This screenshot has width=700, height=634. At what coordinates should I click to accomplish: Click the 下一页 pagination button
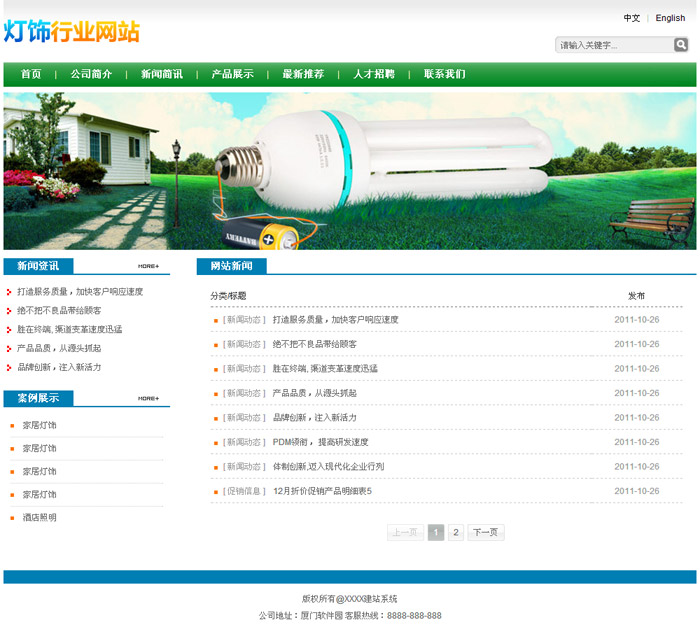tap(486, 533)
